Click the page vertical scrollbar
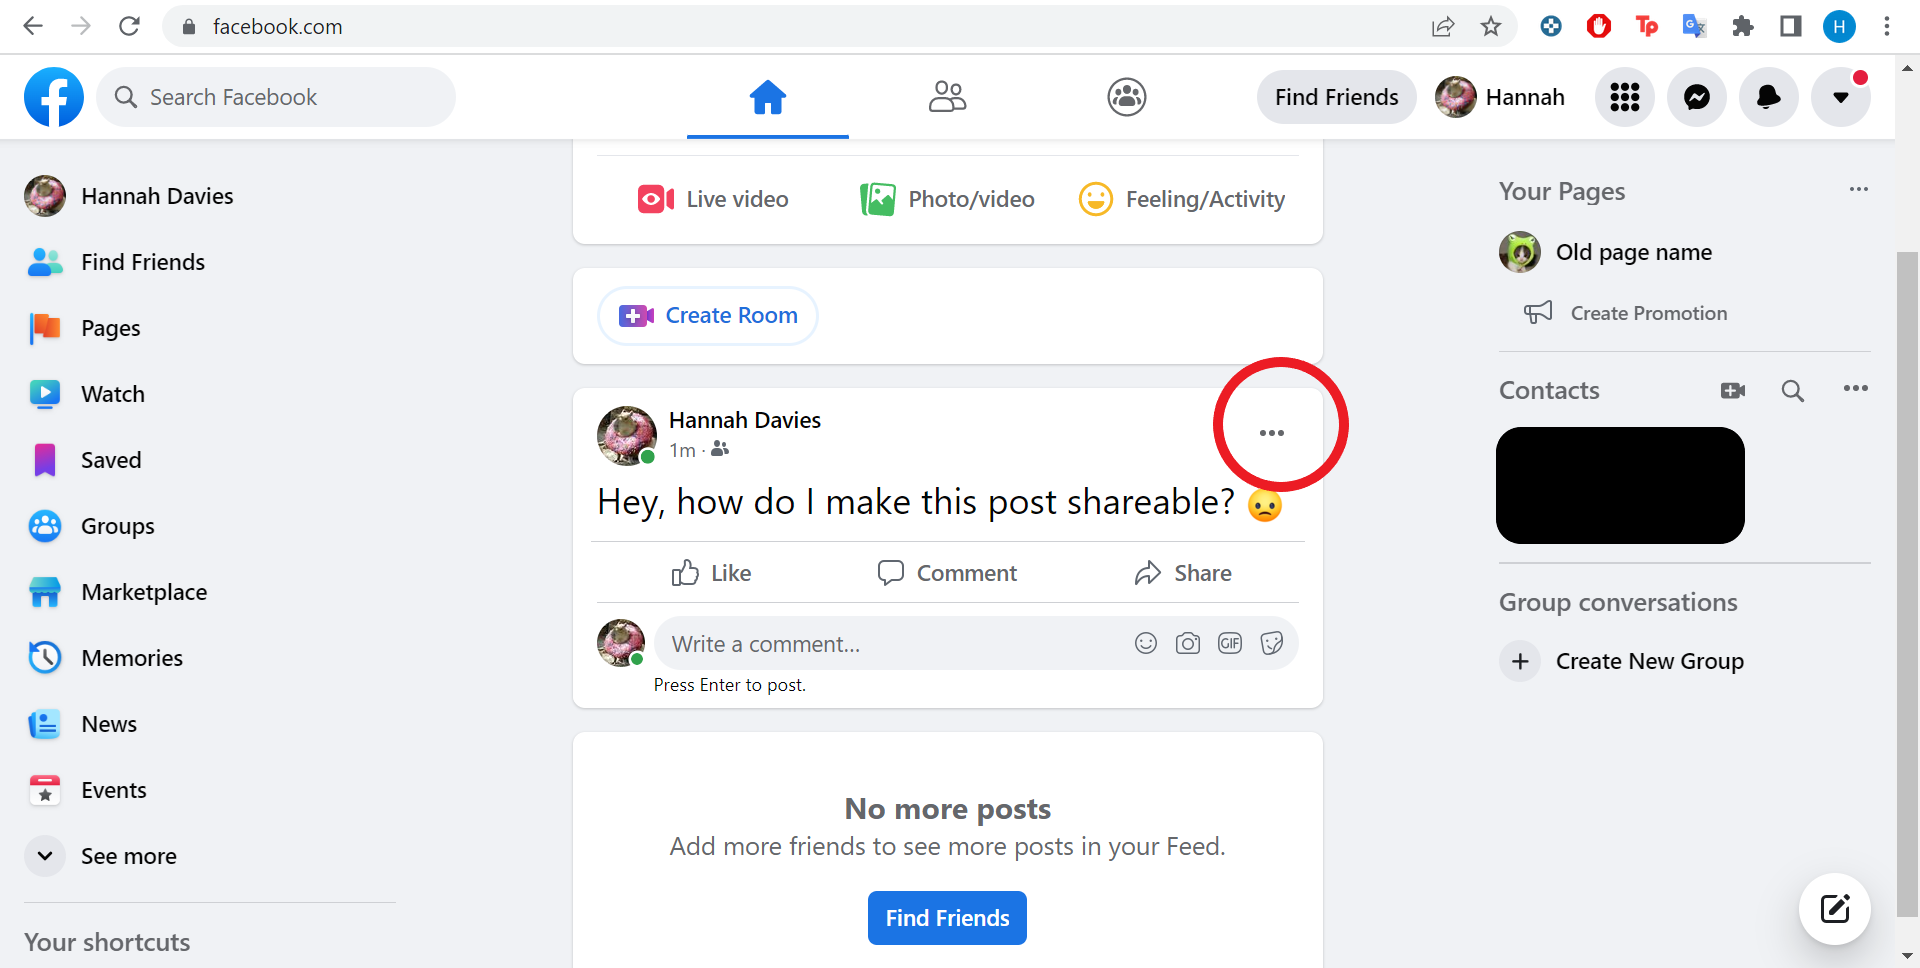The image size is (1920, 968). point(1907,585)
